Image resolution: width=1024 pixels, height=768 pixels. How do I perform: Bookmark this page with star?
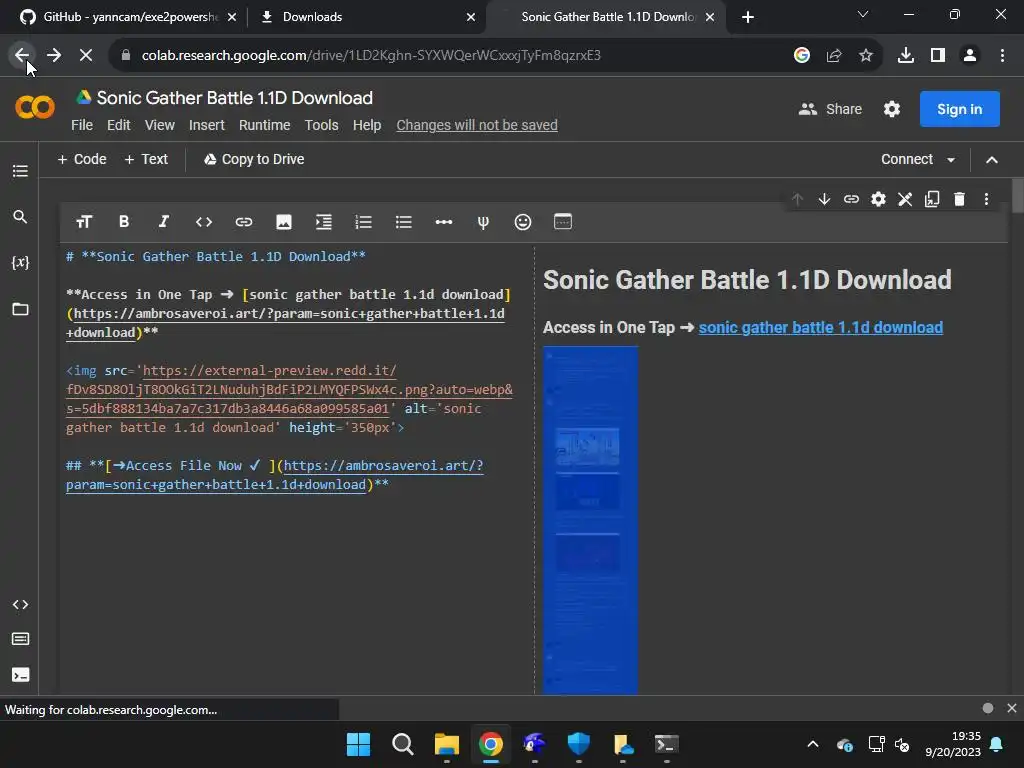[x=866, y=56]
